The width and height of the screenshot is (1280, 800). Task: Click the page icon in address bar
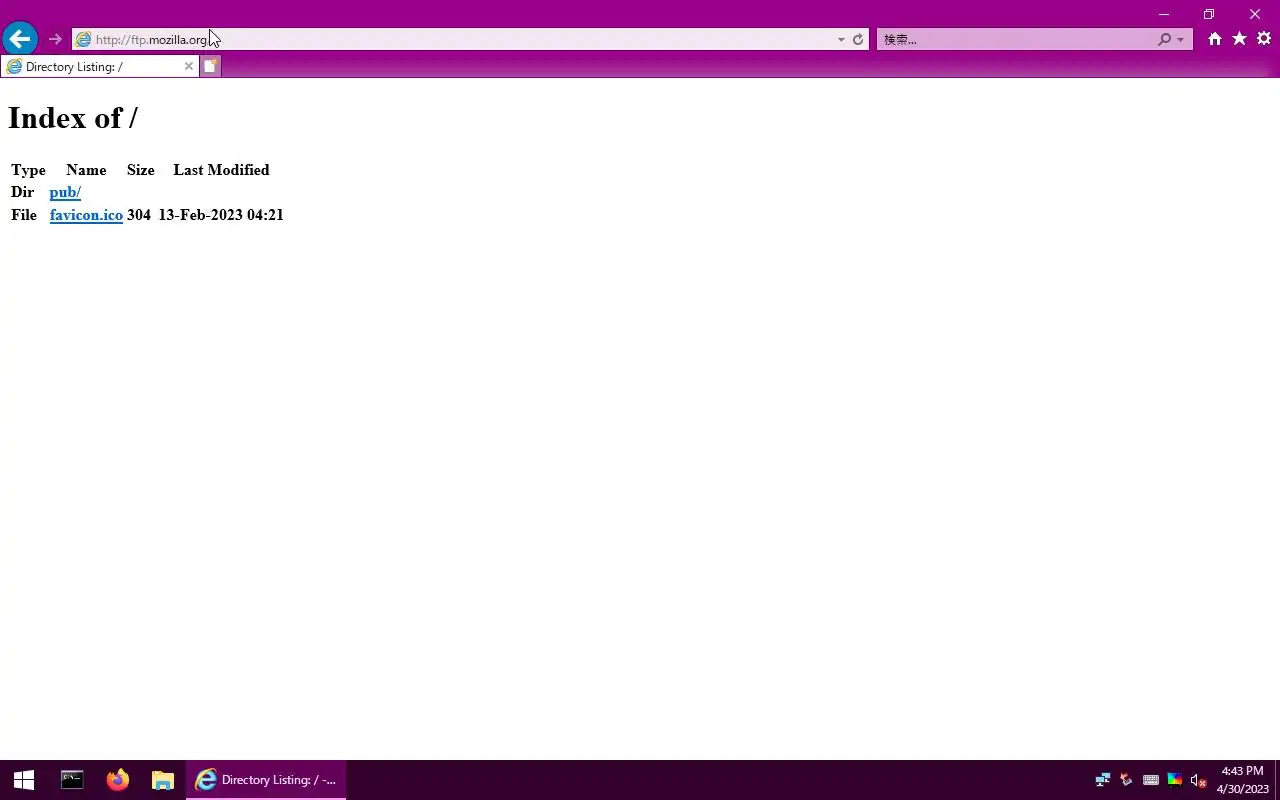(84, 40)
